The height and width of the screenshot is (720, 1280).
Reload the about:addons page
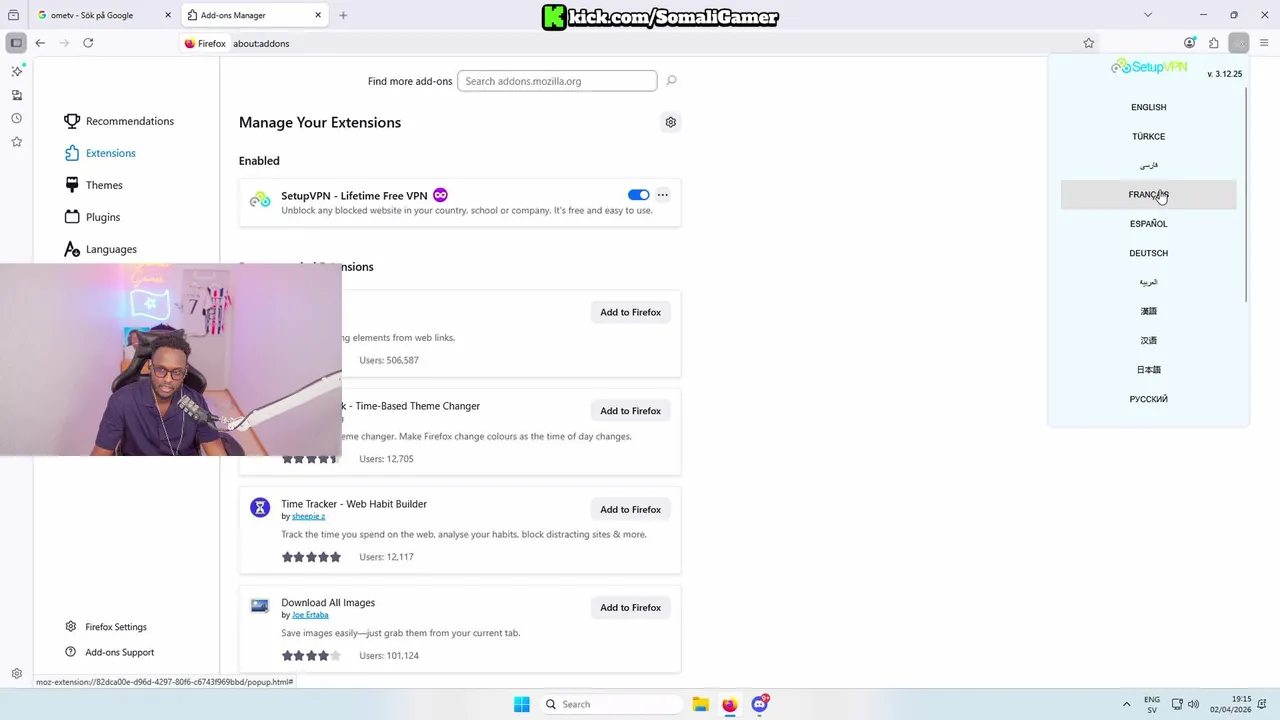(88, 43)
